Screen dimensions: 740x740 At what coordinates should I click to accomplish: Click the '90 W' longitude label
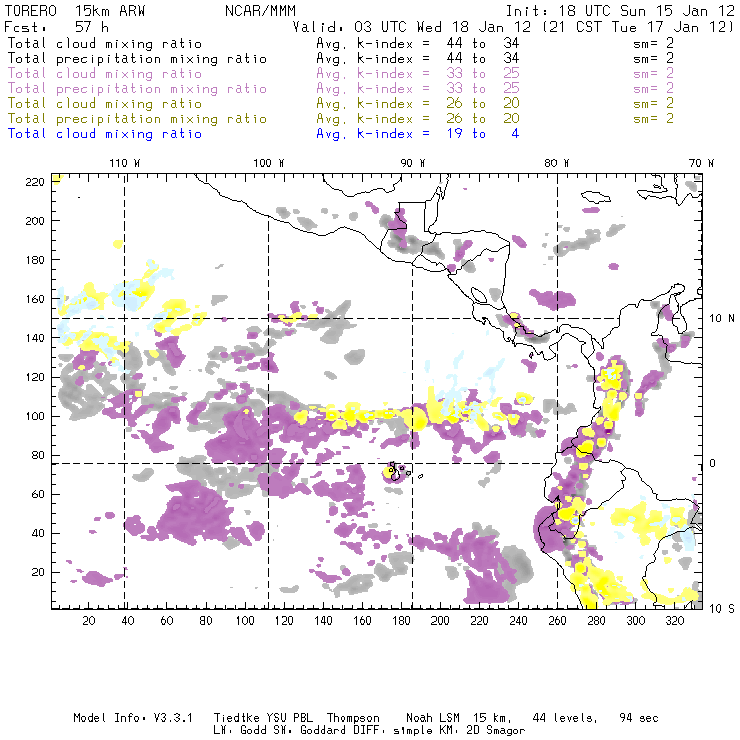point(412,163)
